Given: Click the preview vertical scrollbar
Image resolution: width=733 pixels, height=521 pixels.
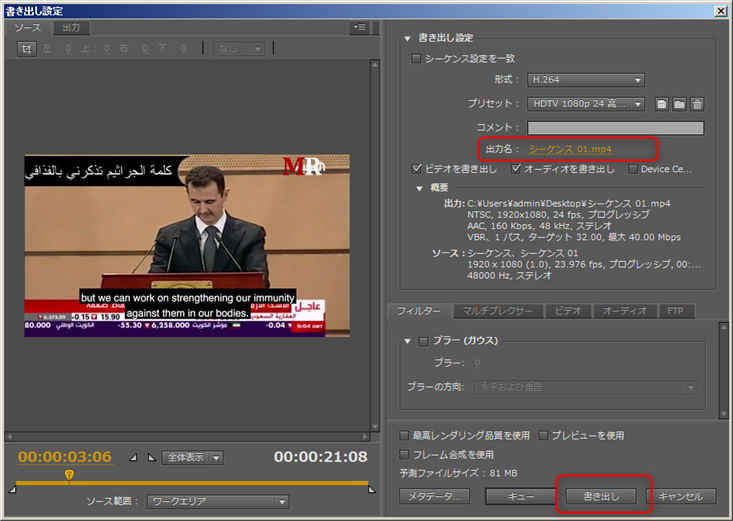Looking at the screenshot, I should (x=375, y=245).
